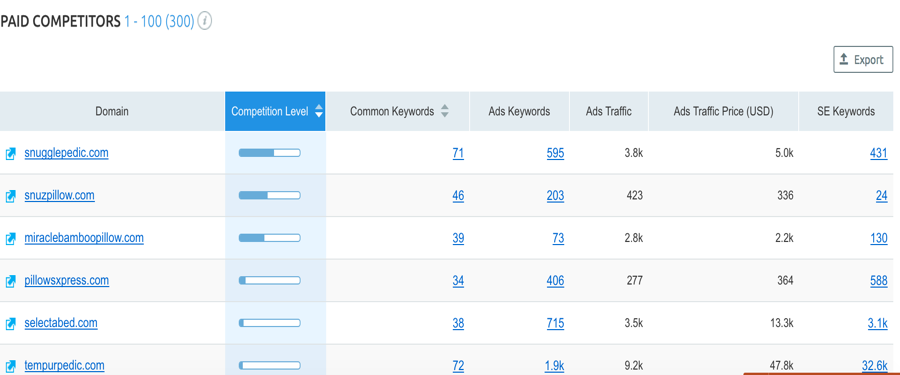Screen dimensions: 900x375
Task: Open external link icon for selectabed.com
Action: point(10,324)
